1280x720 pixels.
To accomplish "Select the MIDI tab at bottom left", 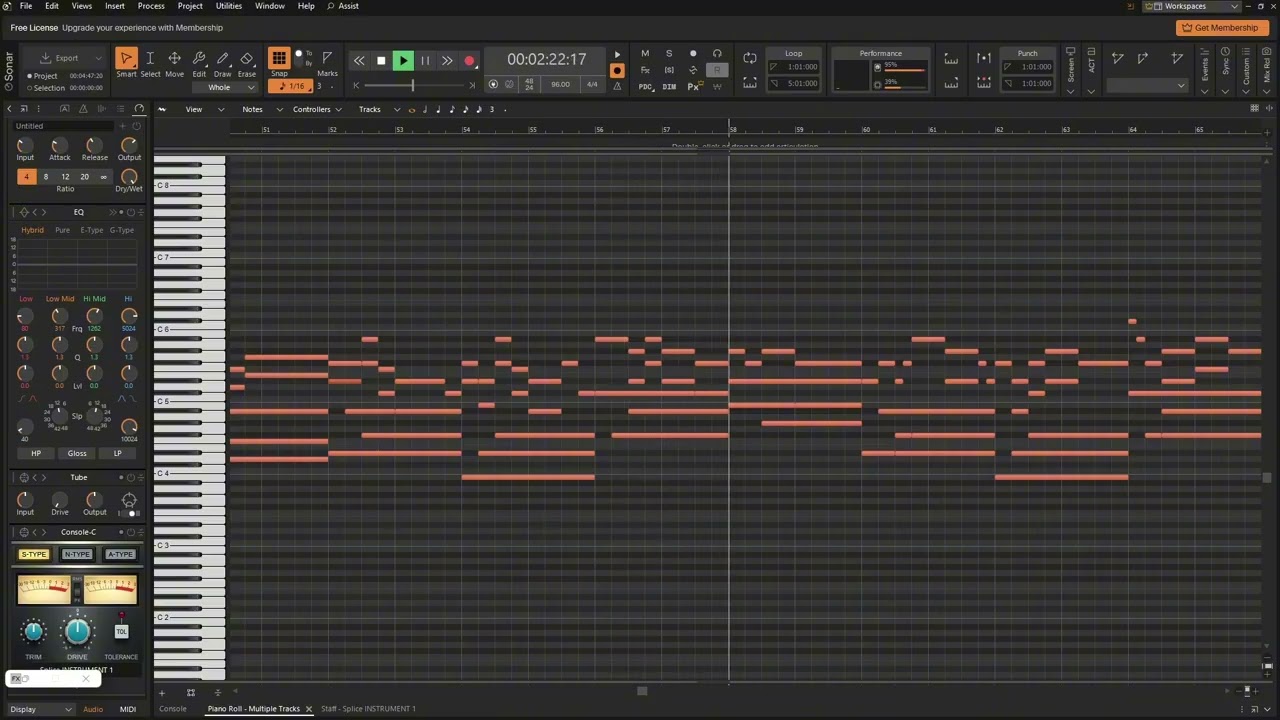I will tap(128, 709).
